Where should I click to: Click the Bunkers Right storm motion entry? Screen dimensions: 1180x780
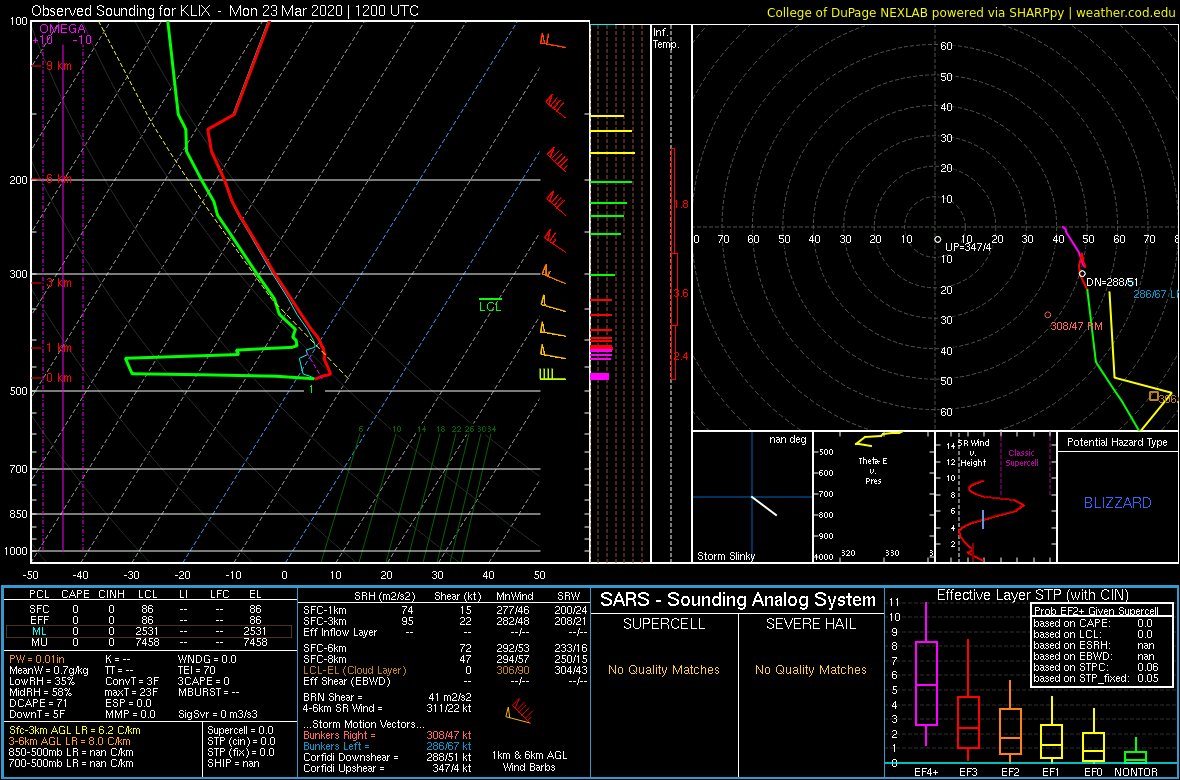pos(387,735)
